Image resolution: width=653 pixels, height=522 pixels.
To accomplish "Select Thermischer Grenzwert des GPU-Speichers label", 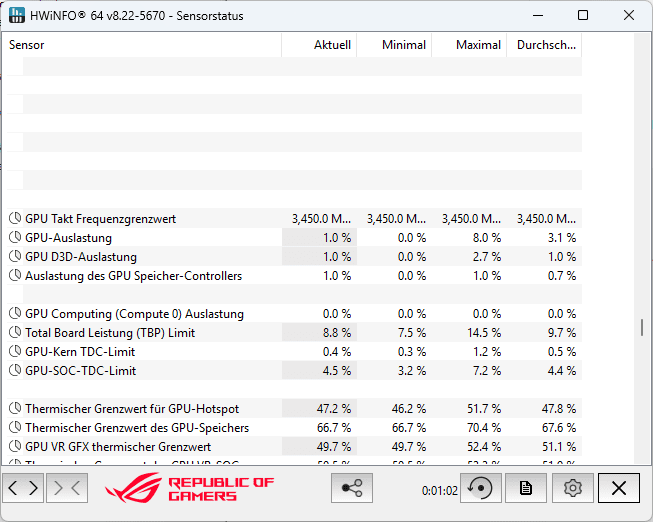I will tap(137, 428).
